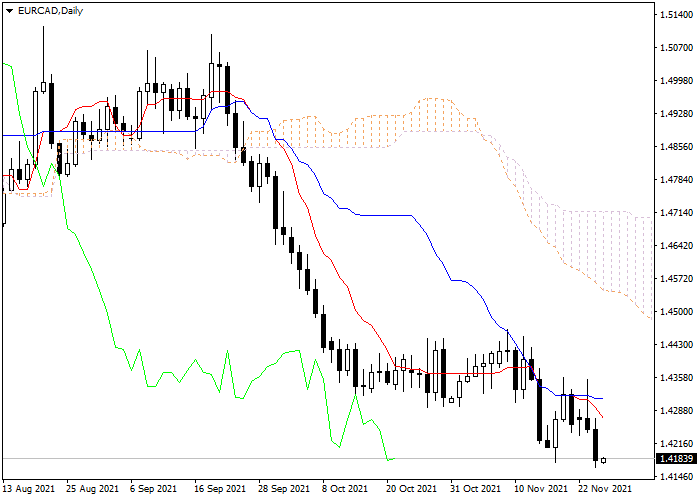Image resolution: width=700 pixels, height=500 pixels.
Task: Select price level 1.41460 on the axis
Action: point(676,477)
